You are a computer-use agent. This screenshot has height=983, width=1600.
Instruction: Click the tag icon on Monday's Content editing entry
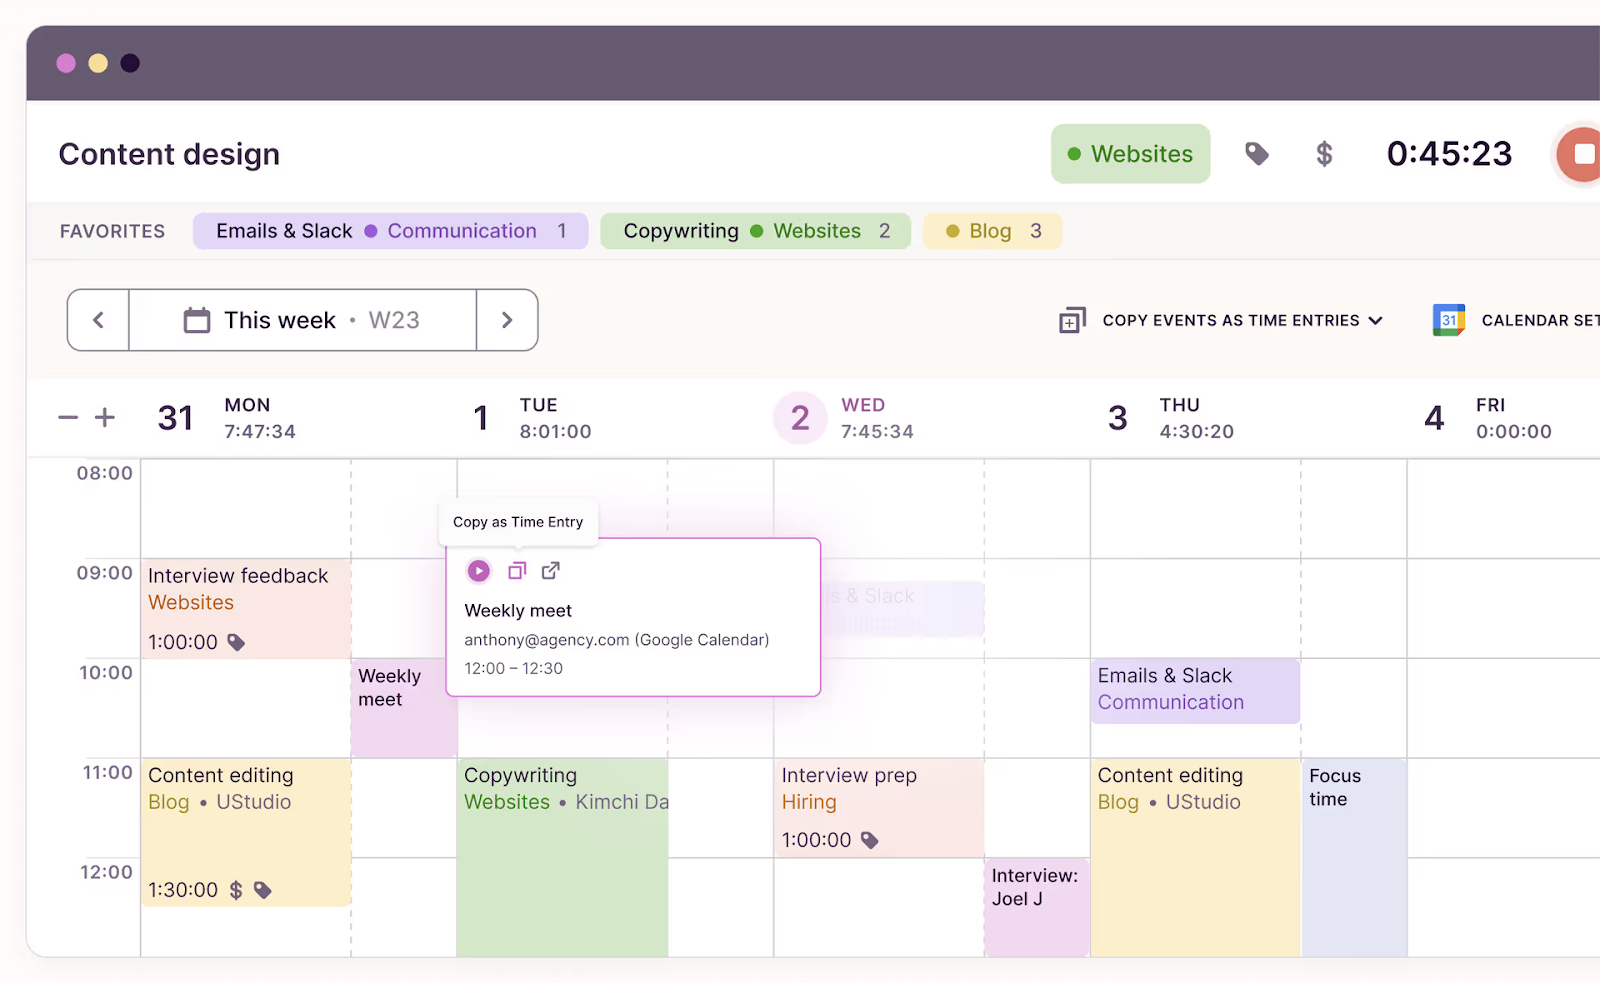263,890
